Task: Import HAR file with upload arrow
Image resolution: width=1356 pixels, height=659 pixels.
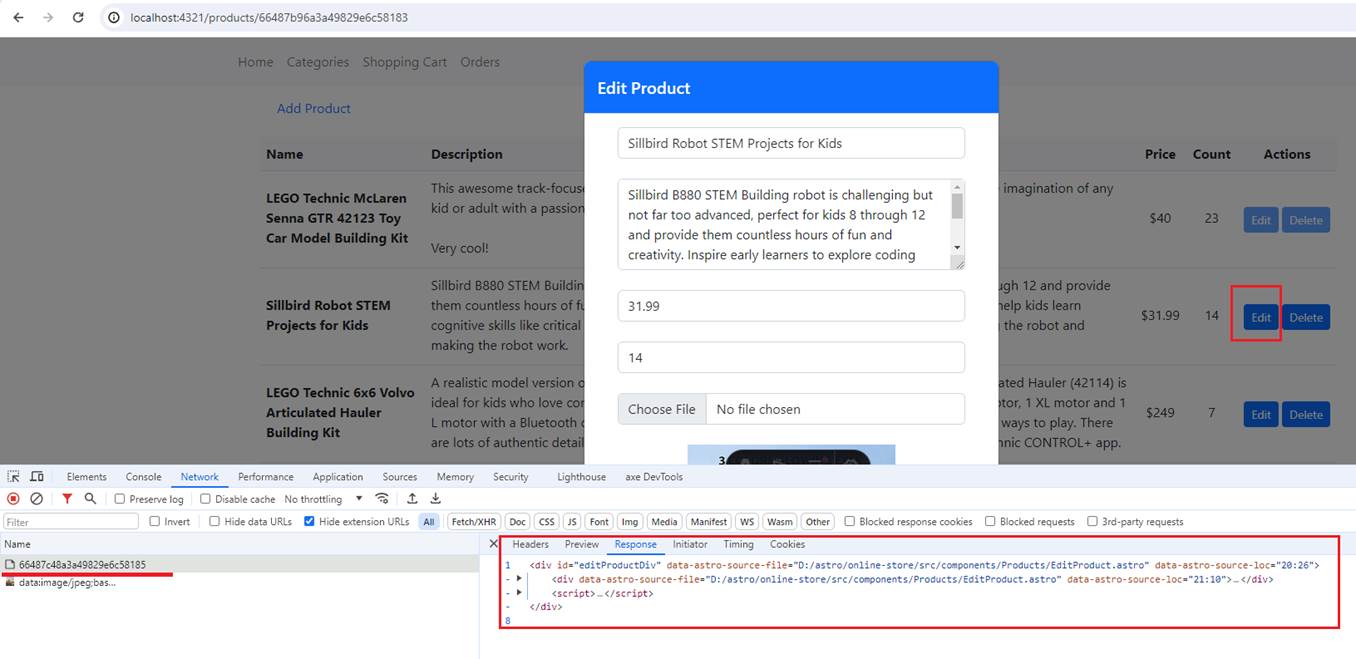Action: tap(412, 499)
